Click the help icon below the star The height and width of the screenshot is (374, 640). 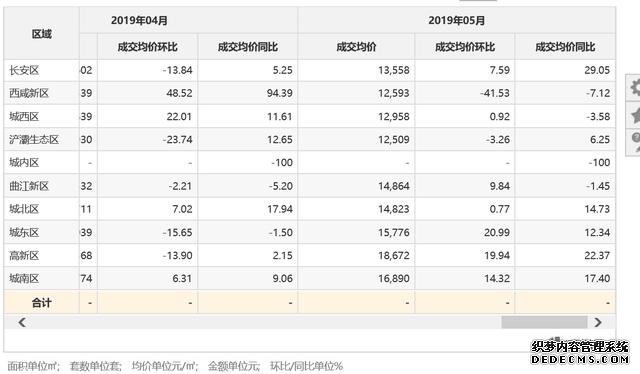[x=635, y=141]
